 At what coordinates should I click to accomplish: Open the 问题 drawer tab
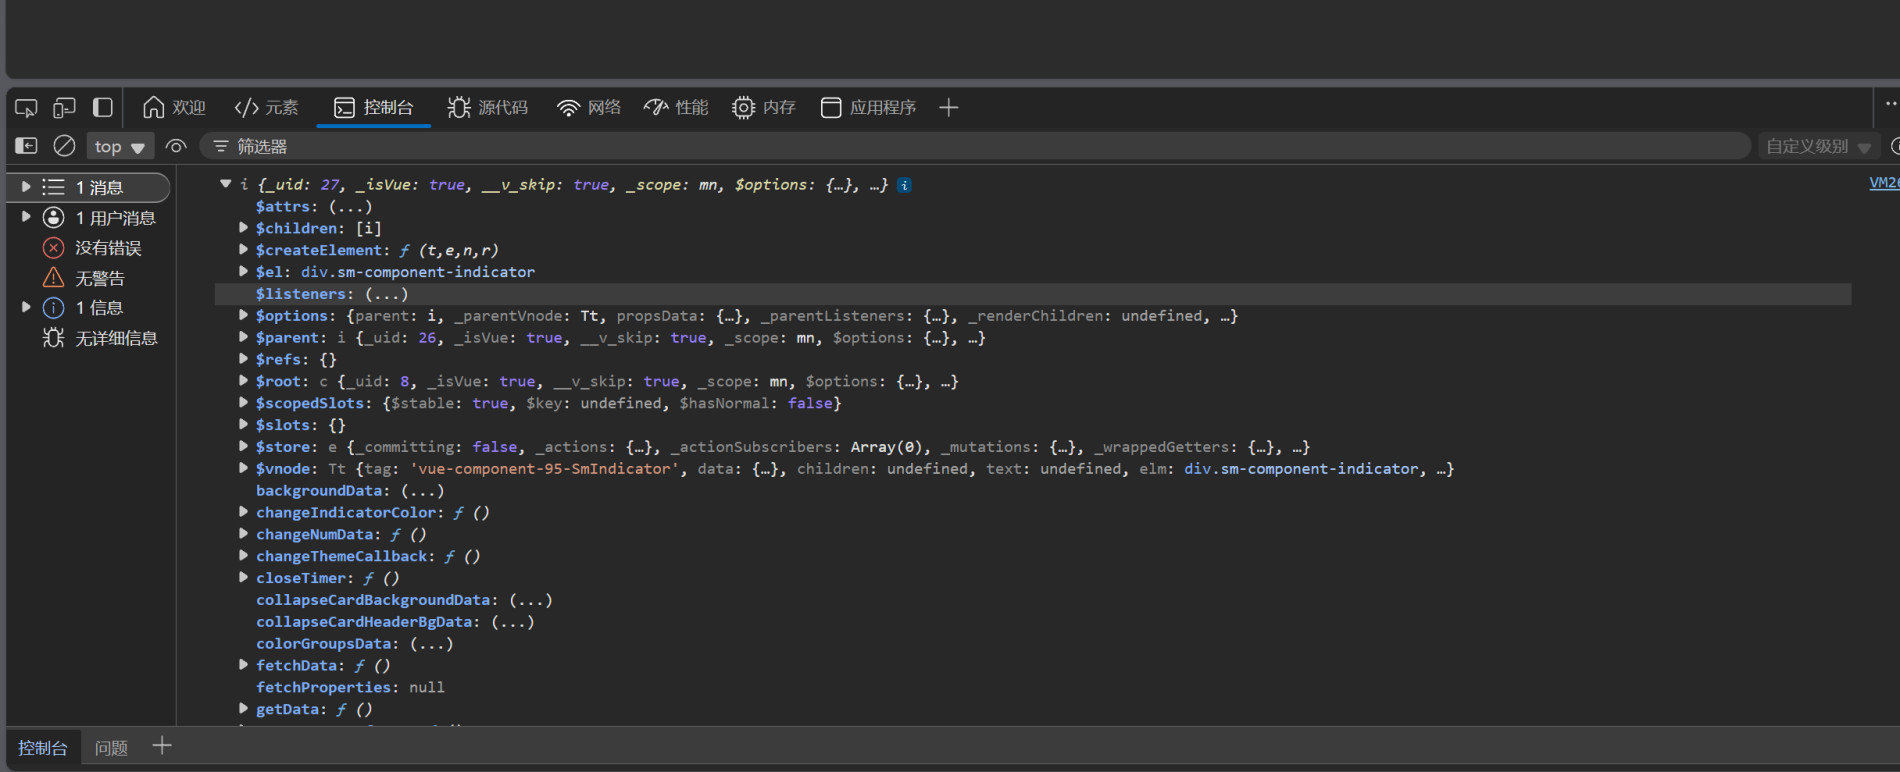click(111, 747)
